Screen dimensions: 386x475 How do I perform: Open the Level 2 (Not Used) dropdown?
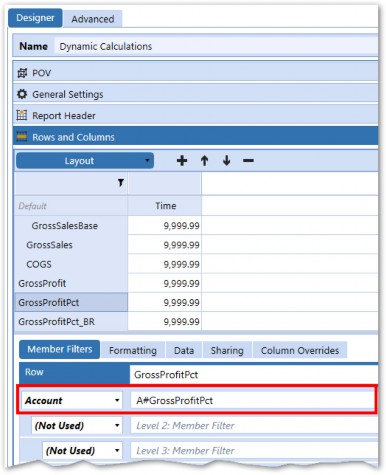point(77,425)
